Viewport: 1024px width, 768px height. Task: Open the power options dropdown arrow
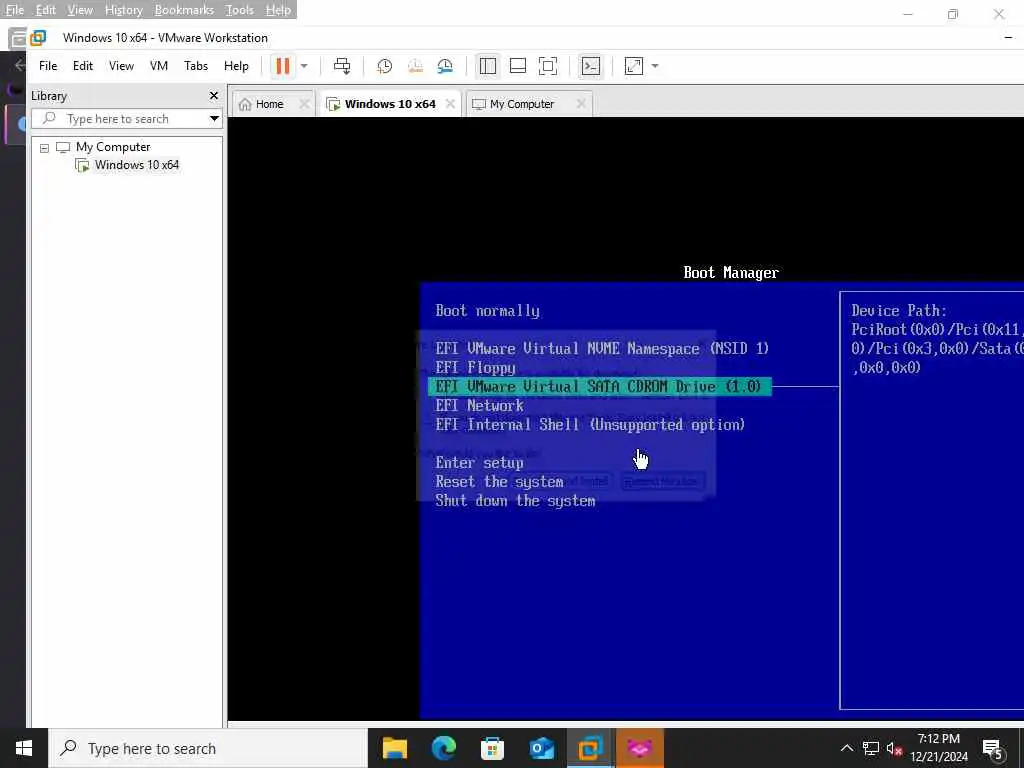point(304,66)
